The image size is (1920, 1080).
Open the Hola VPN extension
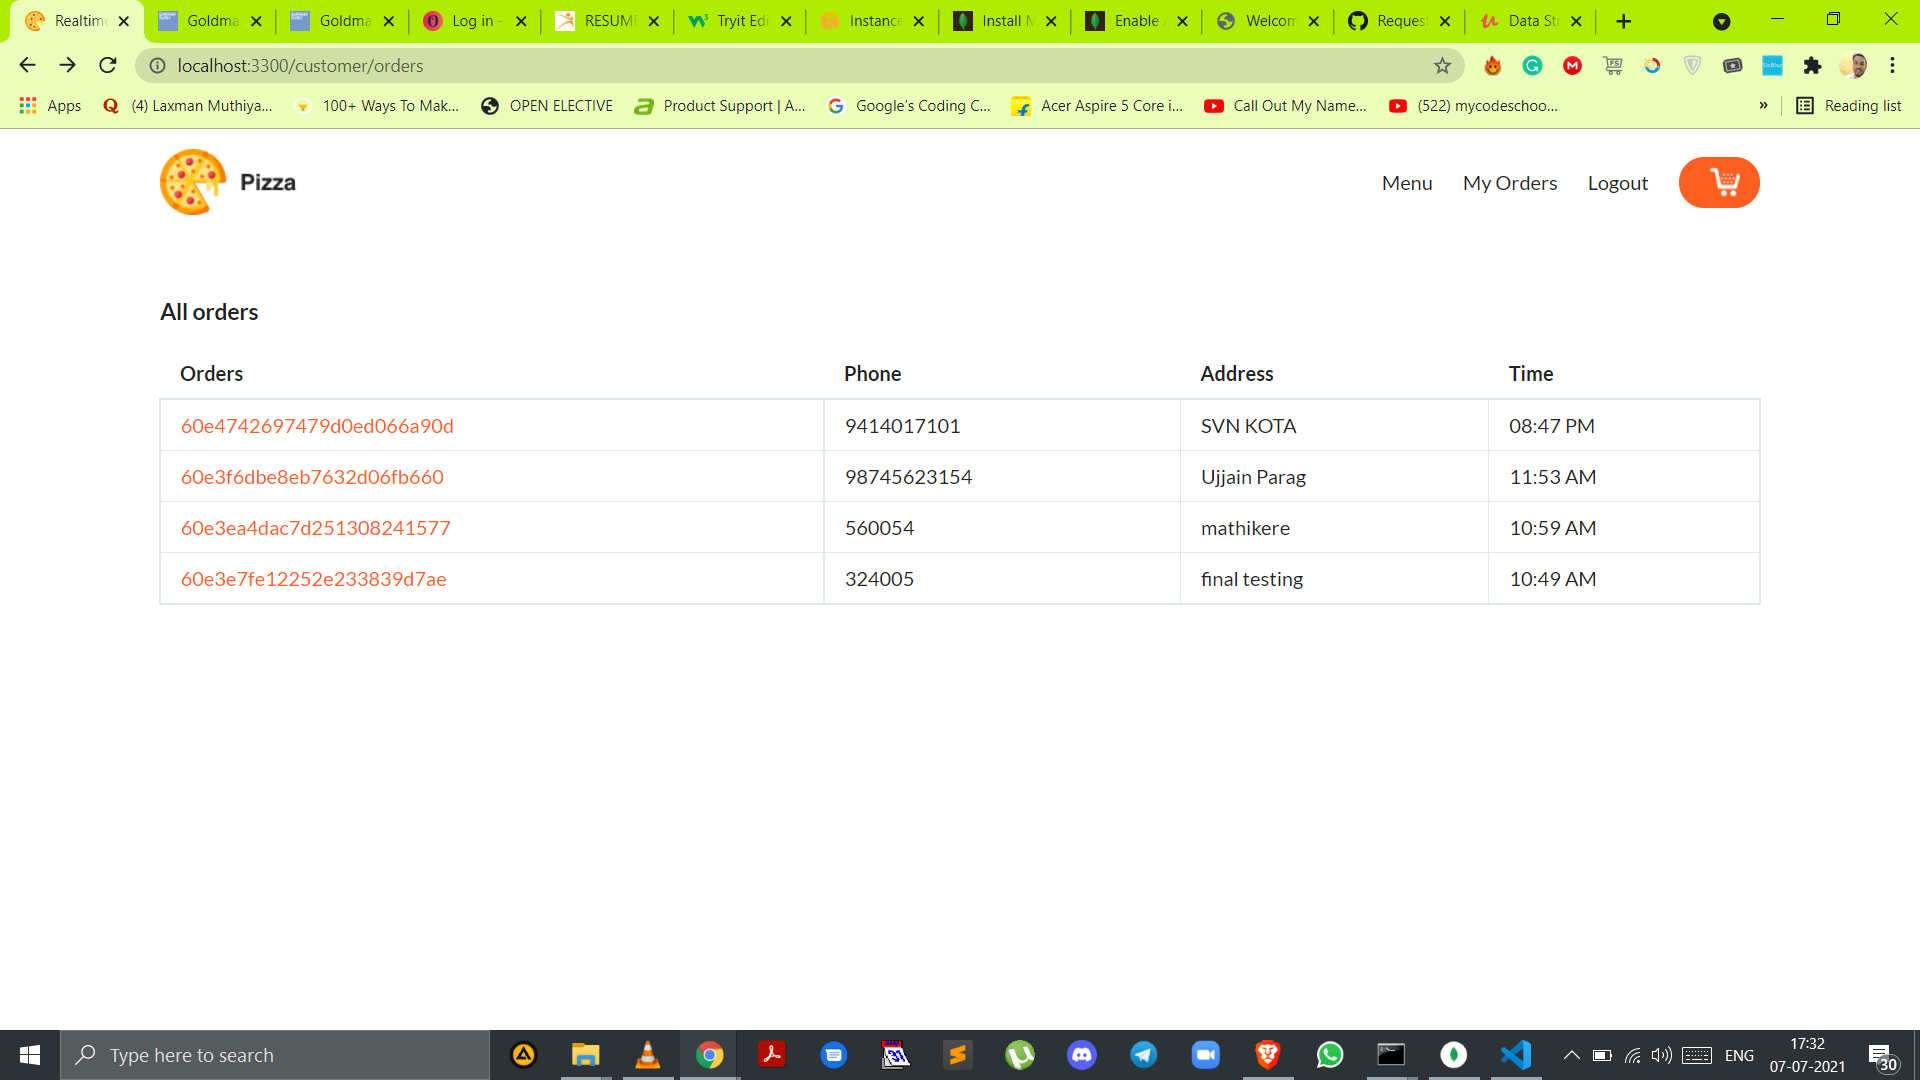[1492, 65]
